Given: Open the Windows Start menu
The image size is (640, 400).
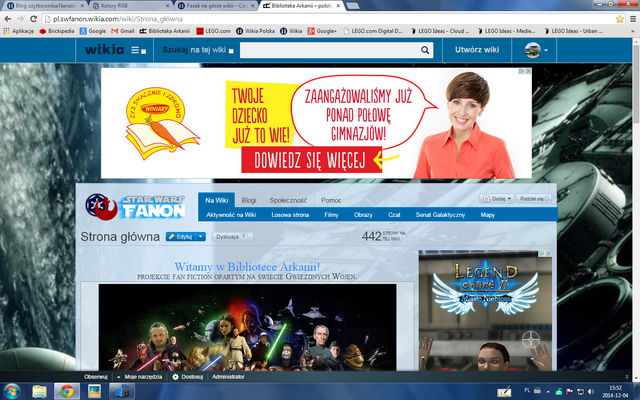Looking at the screenshot, I should coord(11,391).
